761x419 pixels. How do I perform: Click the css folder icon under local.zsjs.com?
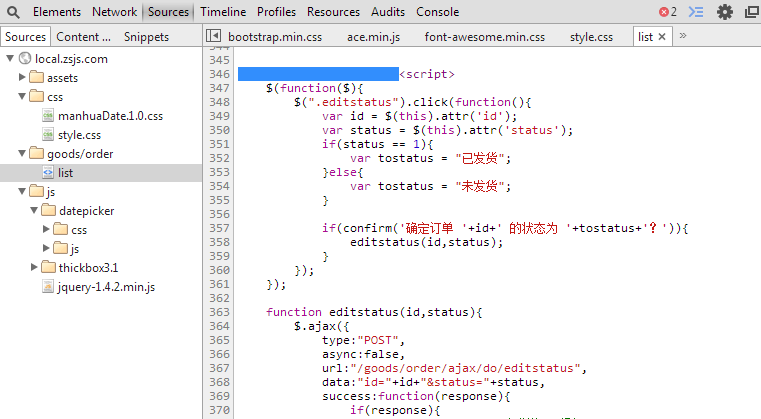[x=36, y=96]
